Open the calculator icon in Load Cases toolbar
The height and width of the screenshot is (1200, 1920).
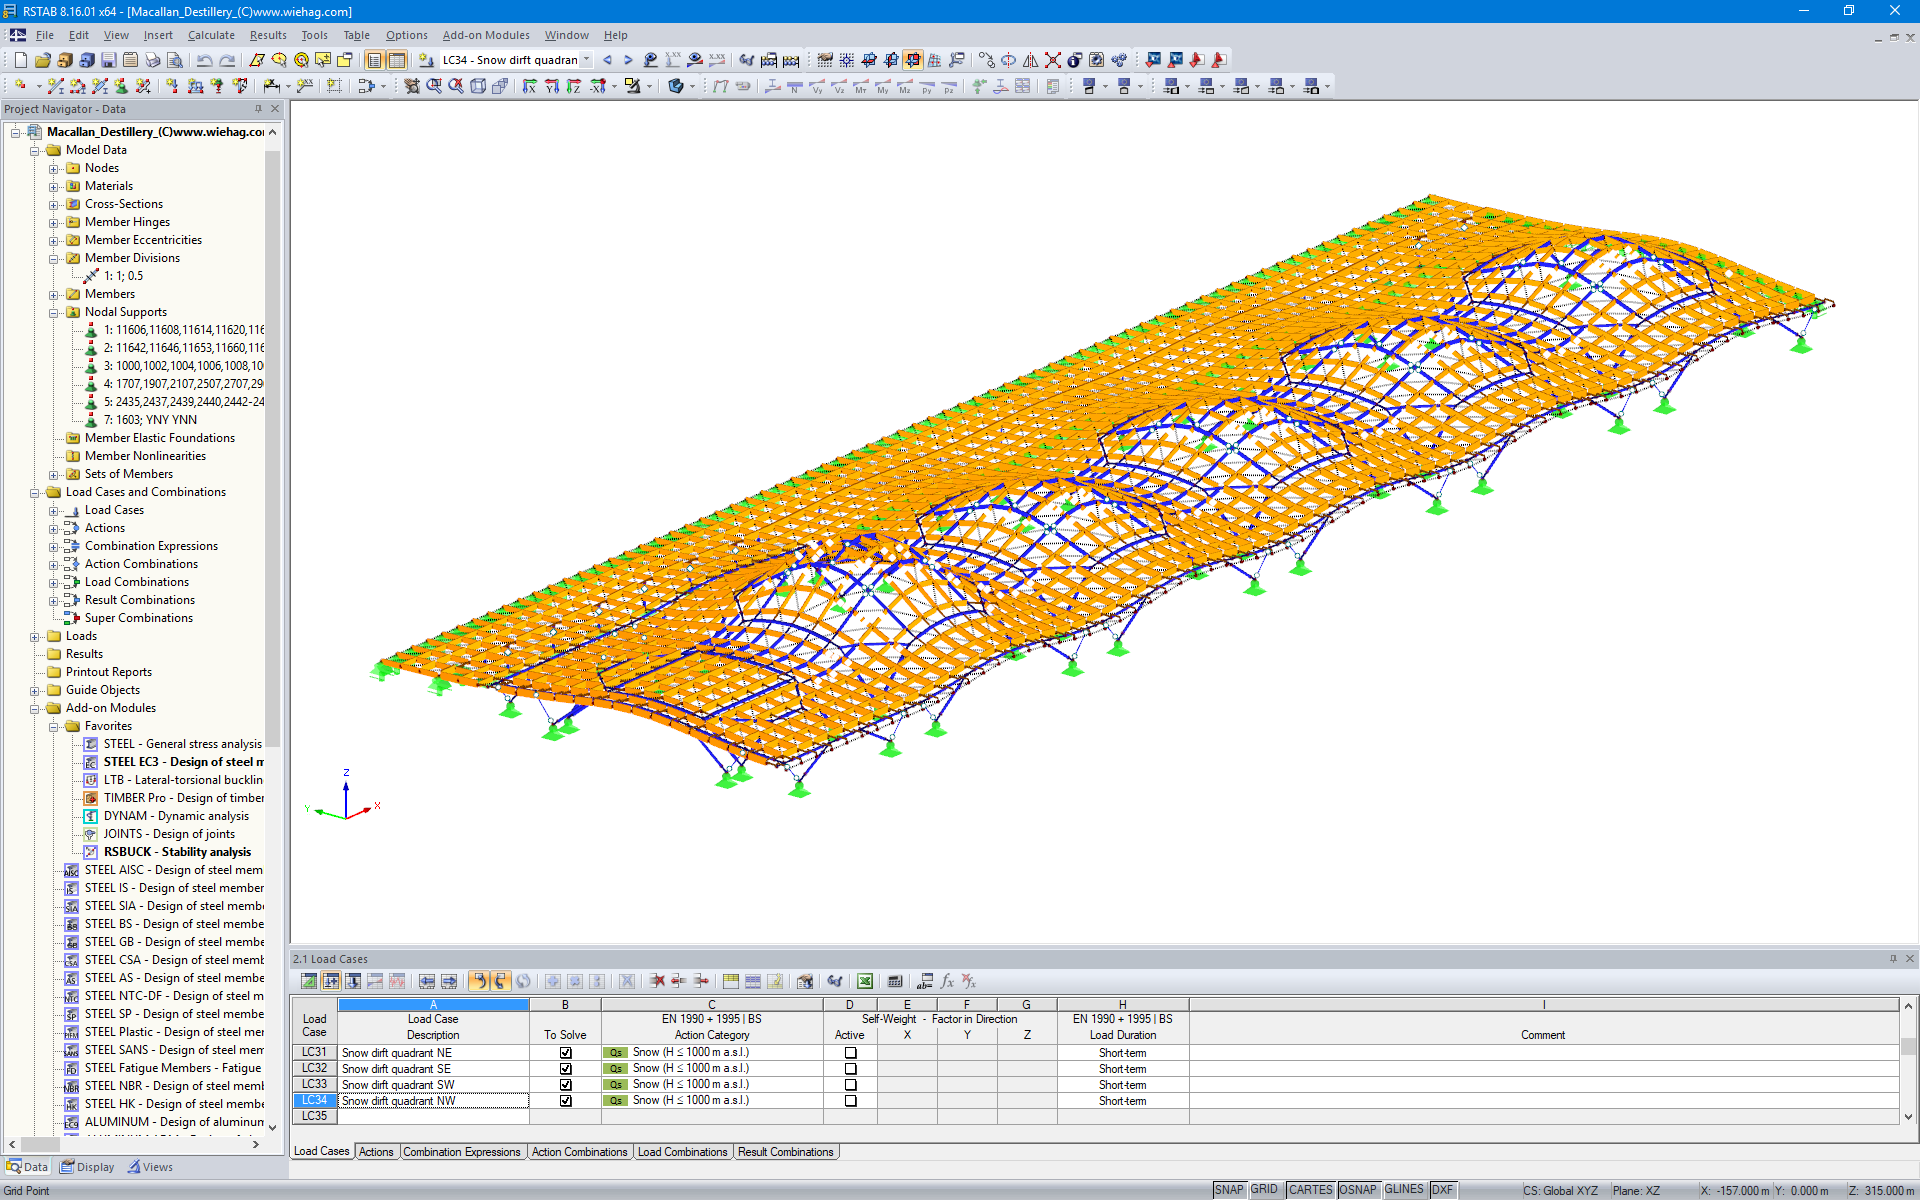pyautogui.click(x=893, y=981)
